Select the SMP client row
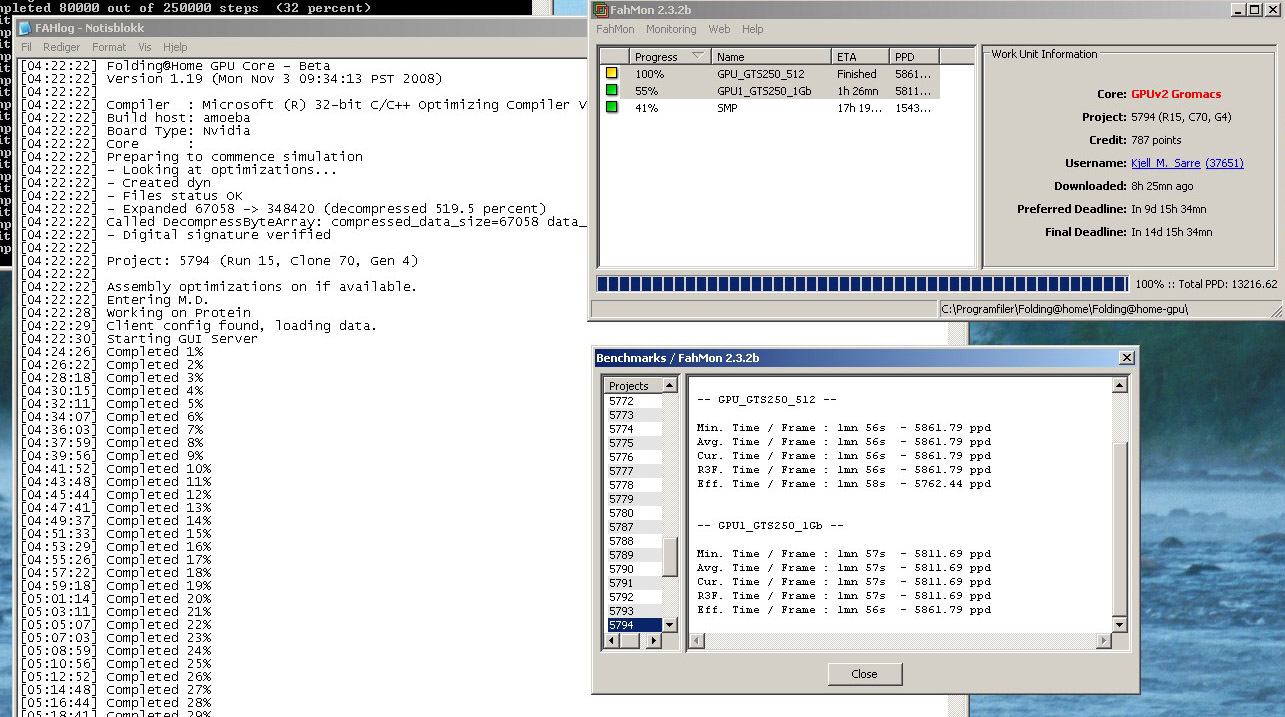This screenshot has height=717, width=1285. [770, 107]
